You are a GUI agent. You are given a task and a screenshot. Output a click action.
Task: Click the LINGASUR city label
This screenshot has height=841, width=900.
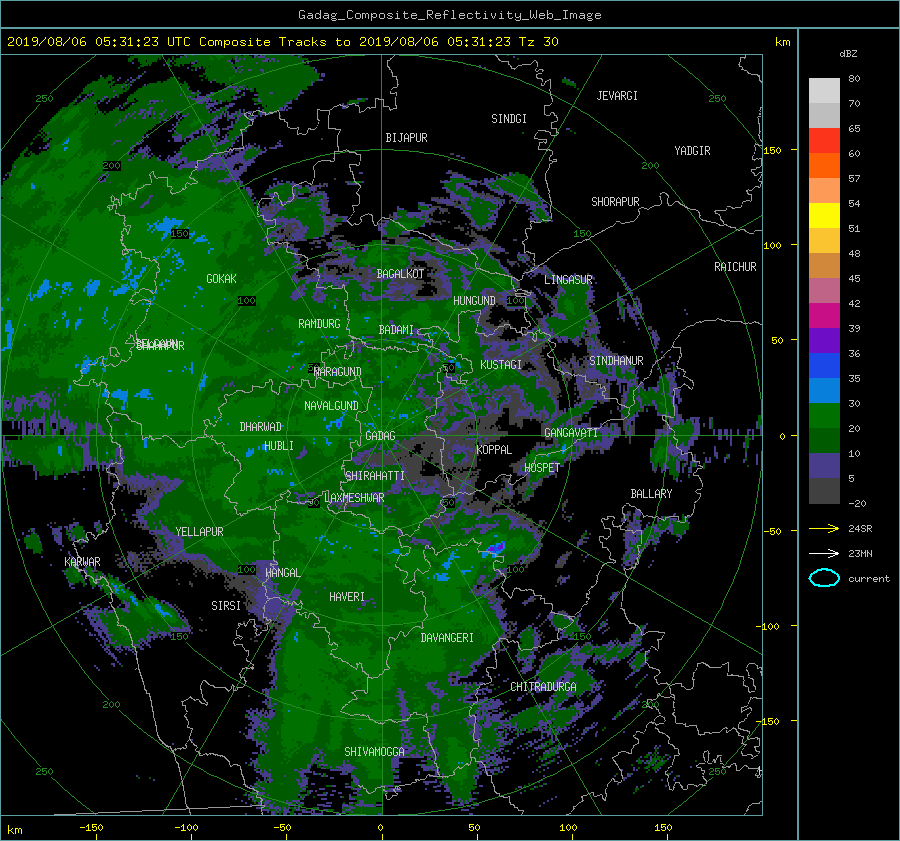[x=568, y=280]
